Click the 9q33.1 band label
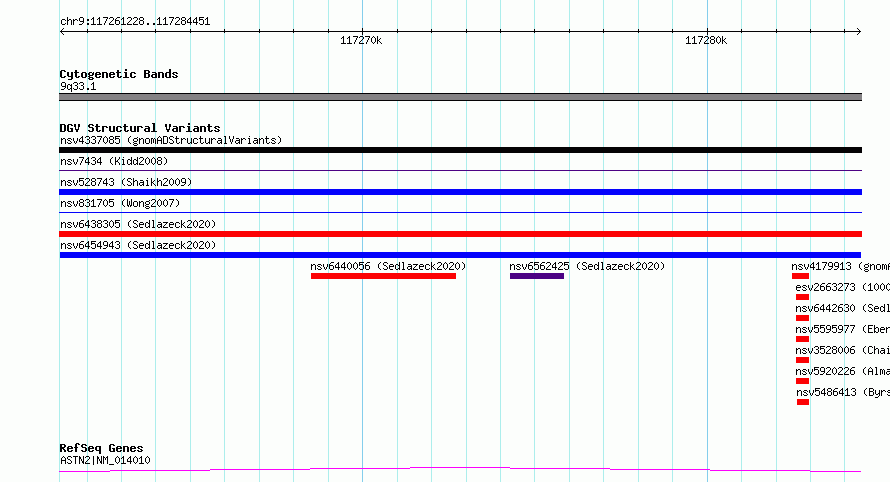Viewport: 890px width, 482px height. [x=78, y=86]
